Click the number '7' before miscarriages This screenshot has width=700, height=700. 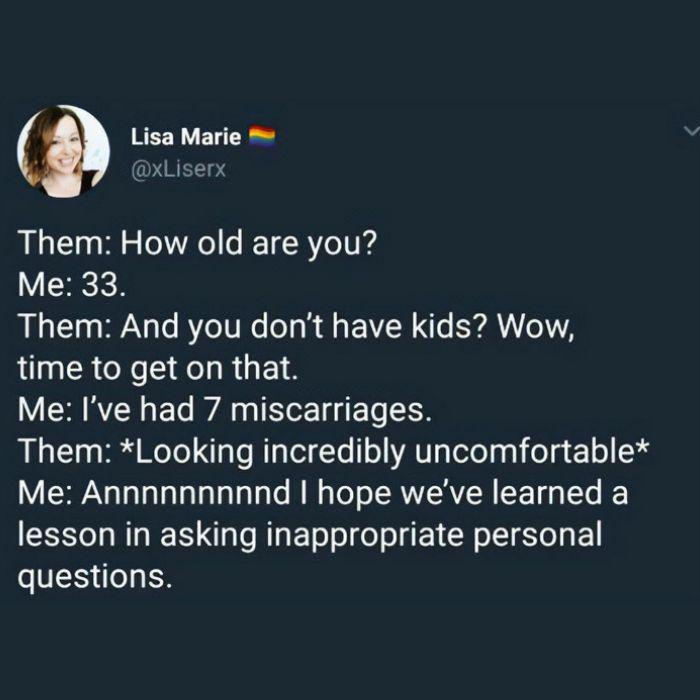(212, 410)
